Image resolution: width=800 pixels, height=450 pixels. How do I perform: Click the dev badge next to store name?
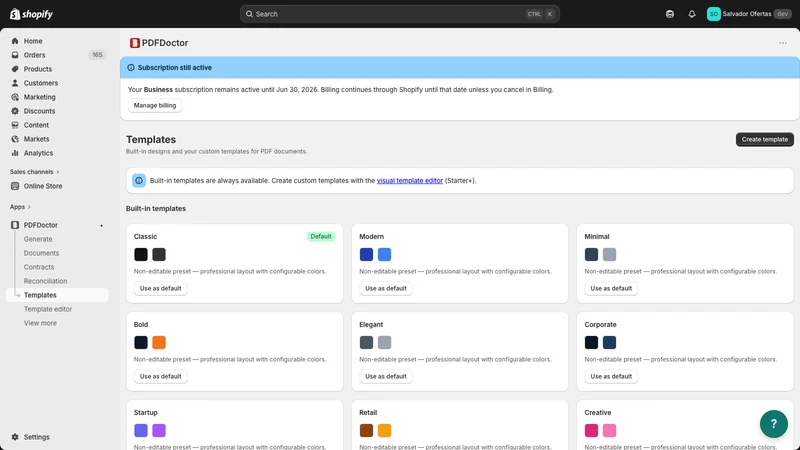tap(782, 14)
